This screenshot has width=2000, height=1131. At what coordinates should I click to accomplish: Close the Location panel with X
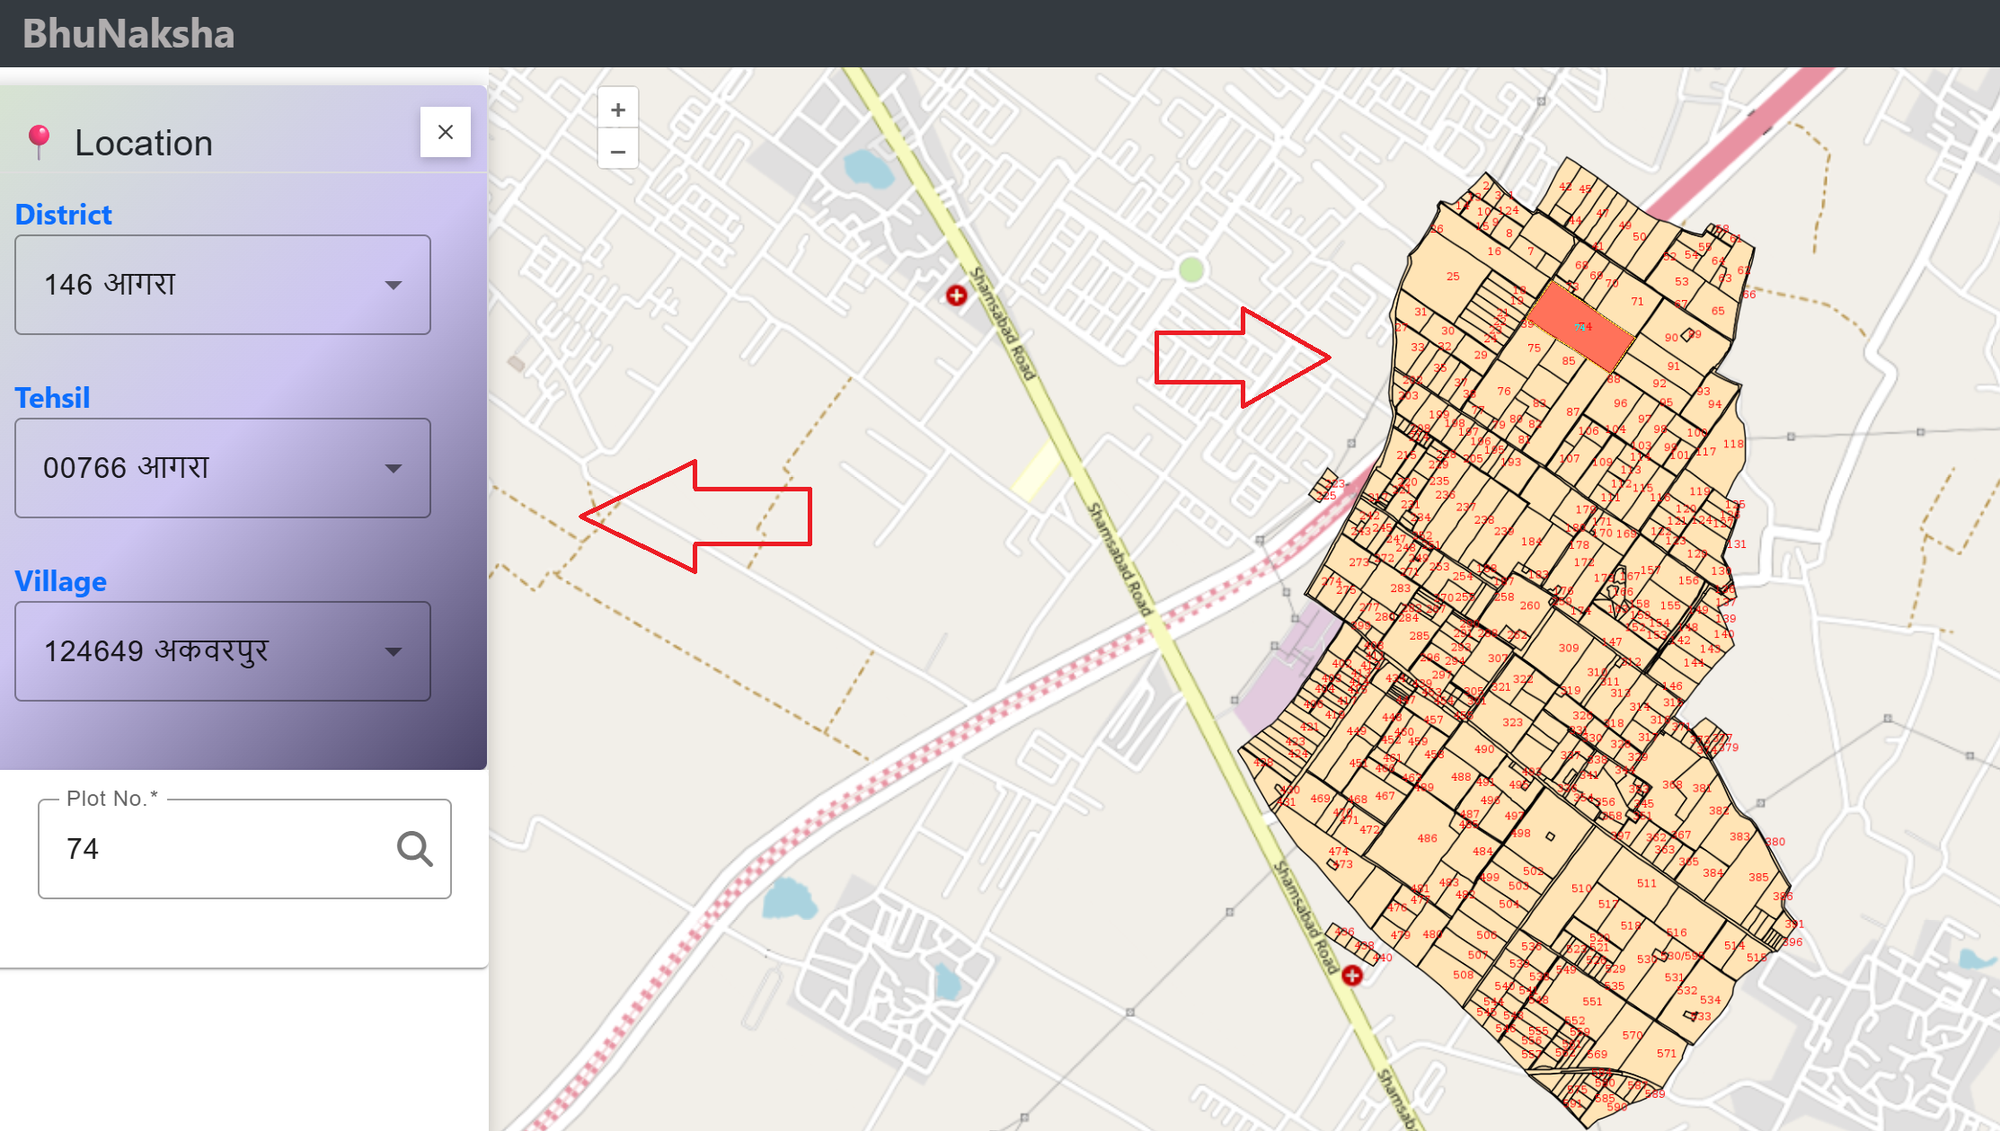[x=445, y=132]
